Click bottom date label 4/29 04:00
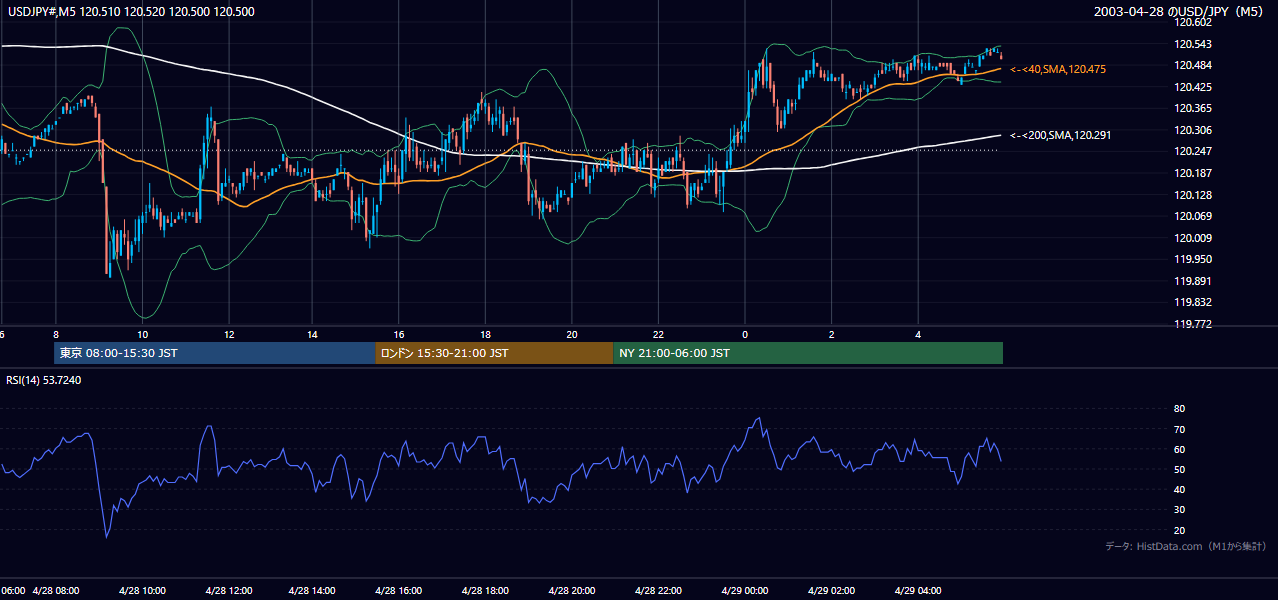The height and width of the screenshot is (600, 1278). (918, 590)
